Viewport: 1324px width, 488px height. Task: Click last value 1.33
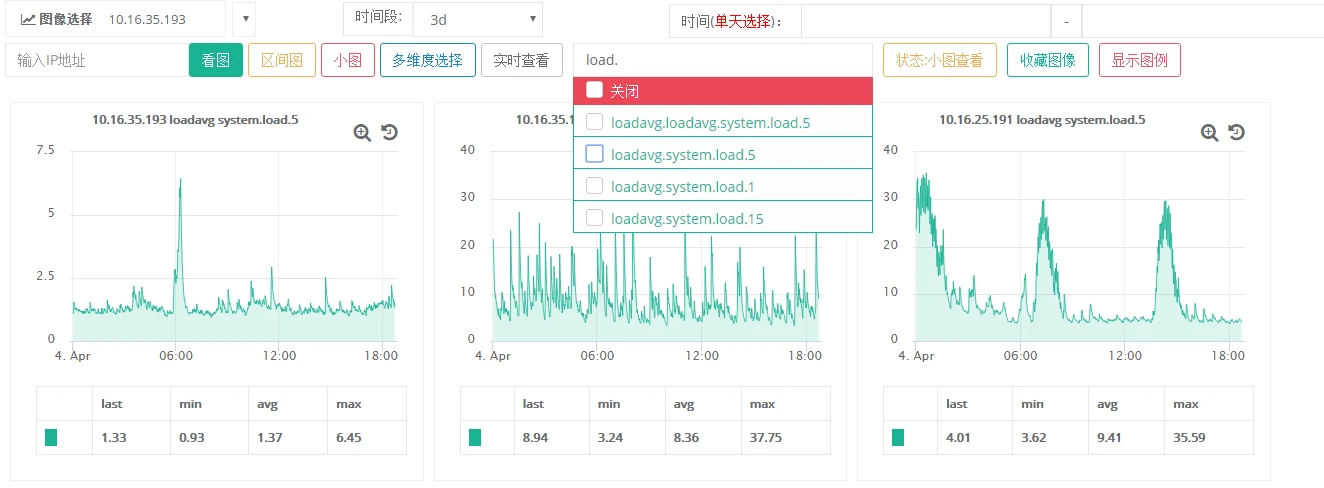pyautogui.click(x=115, y=437)
